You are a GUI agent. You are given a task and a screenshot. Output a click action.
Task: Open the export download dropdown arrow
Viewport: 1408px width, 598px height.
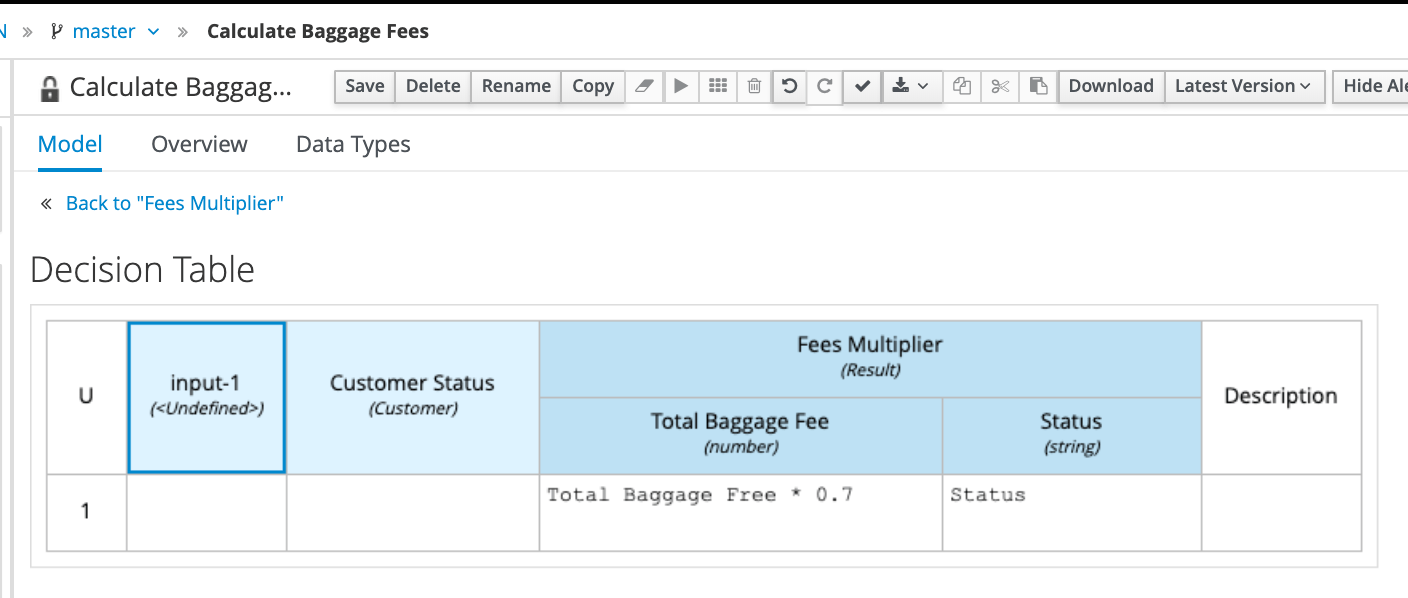click(924, 86)
